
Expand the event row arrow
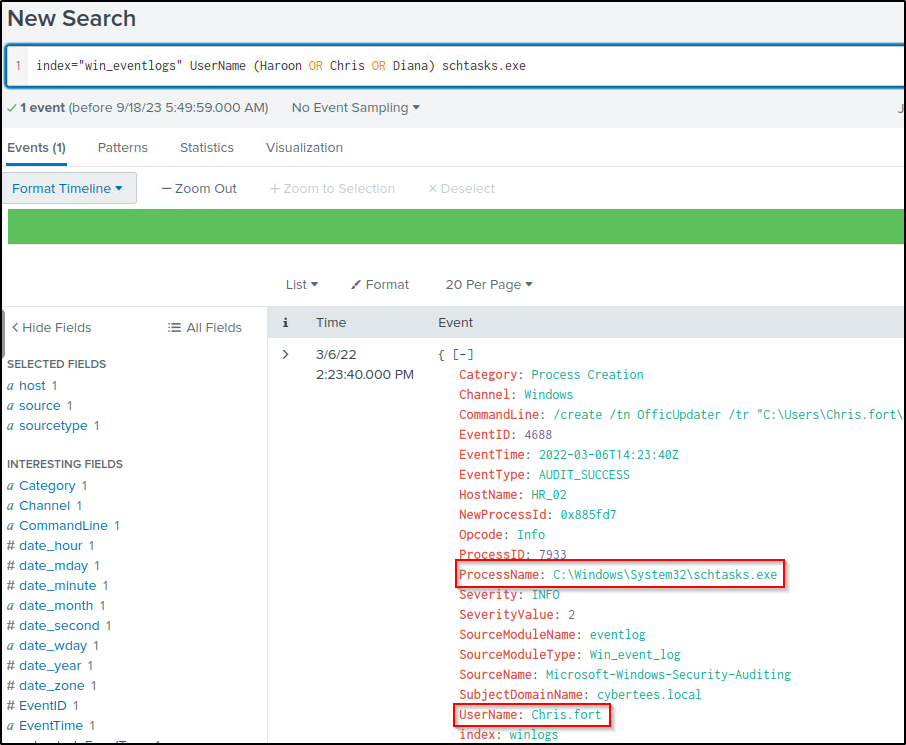click(x=285, y=354)
